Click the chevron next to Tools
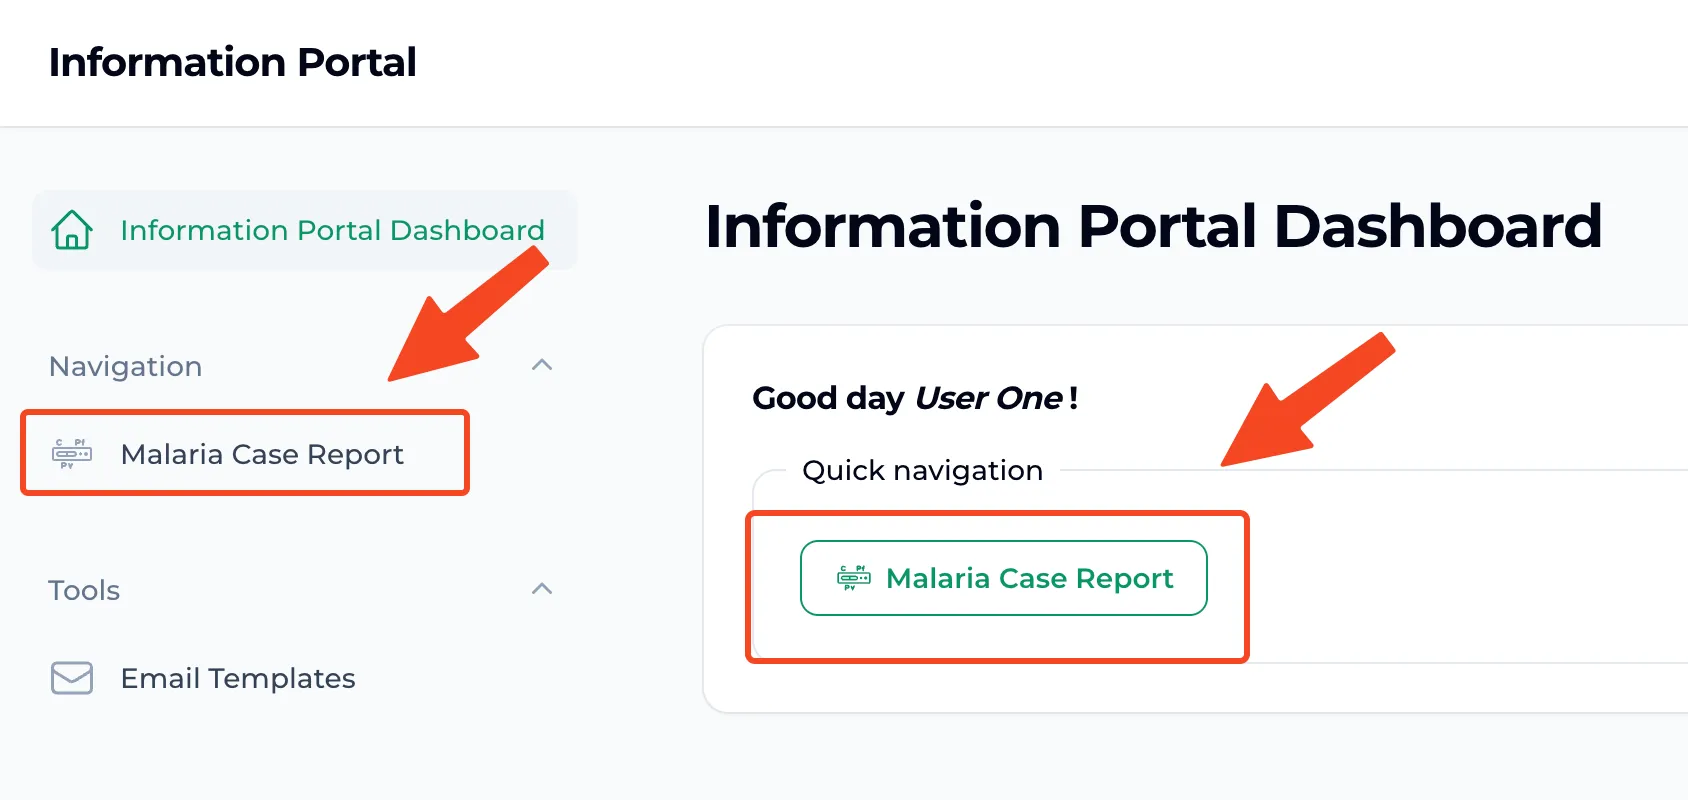This screenshot has height=800, width=1688. (x=543, y=589)
